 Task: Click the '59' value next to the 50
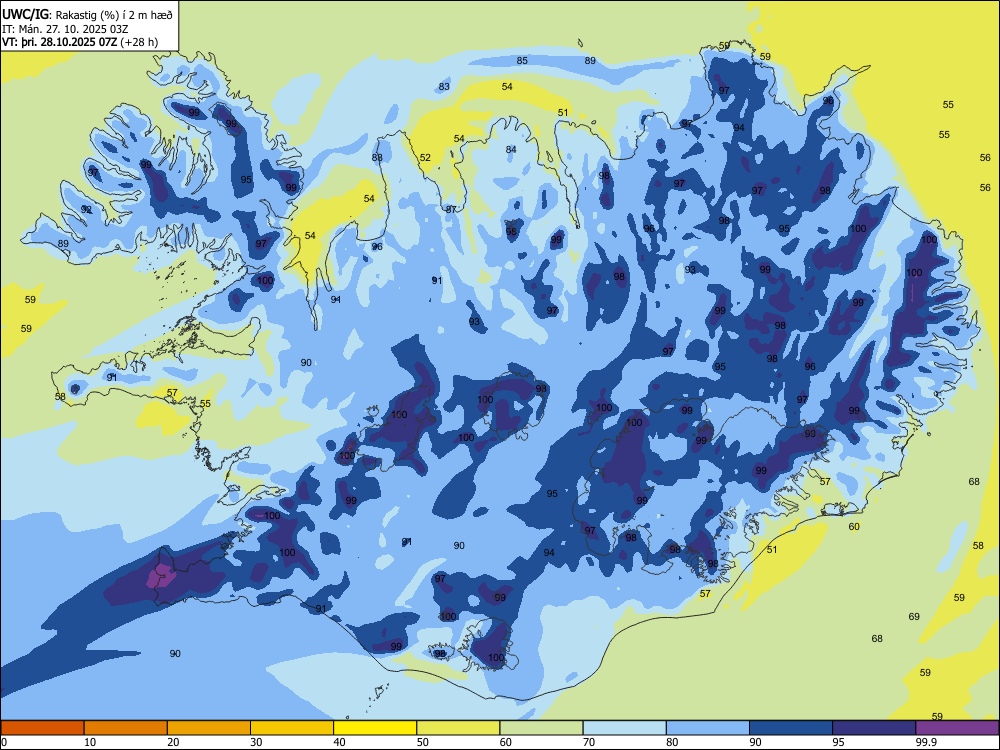(x=765, y=56)
